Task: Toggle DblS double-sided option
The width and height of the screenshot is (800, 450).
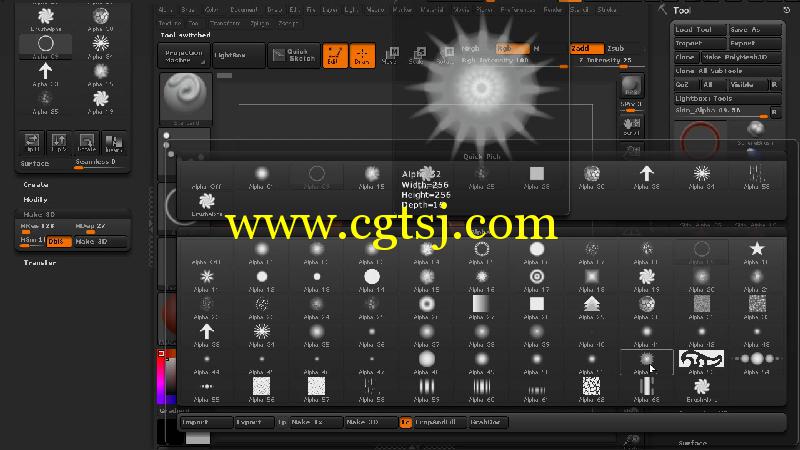Action: 59,241
